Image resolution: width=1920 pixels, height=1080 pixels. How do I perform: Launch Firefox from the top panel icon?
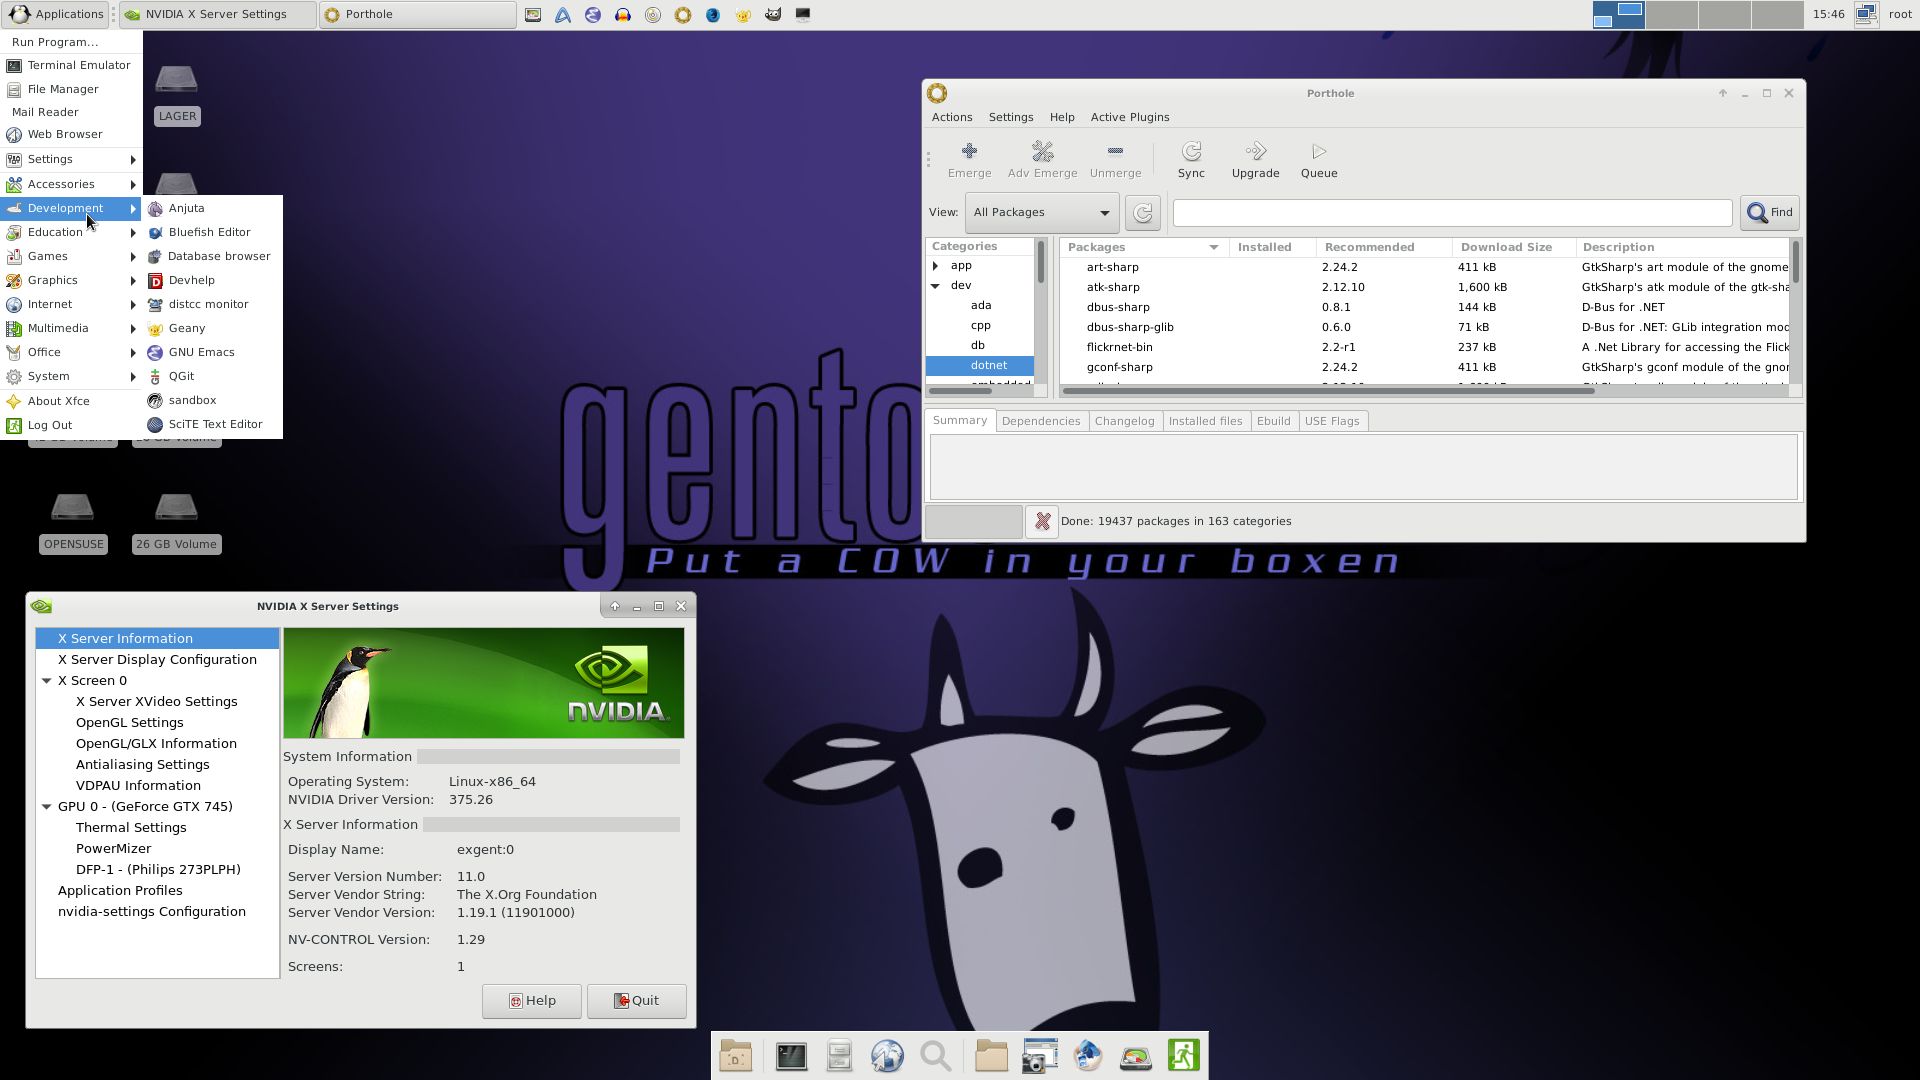click(x=713, y=15)
